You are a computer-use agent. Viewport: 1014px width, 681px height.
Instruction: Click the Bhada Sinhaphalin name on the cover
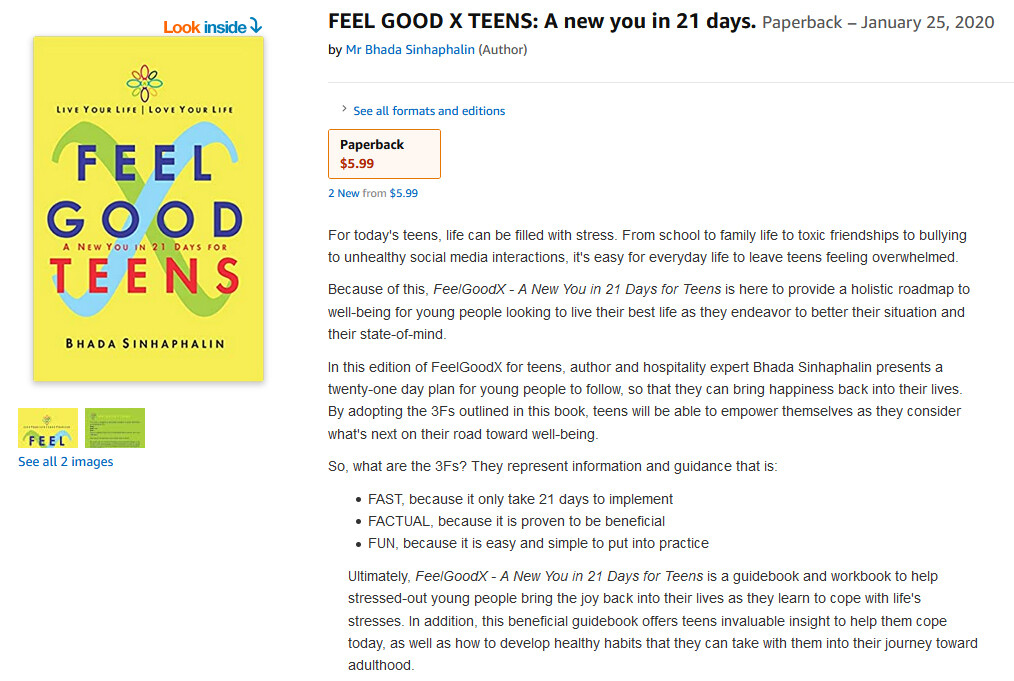145,344
